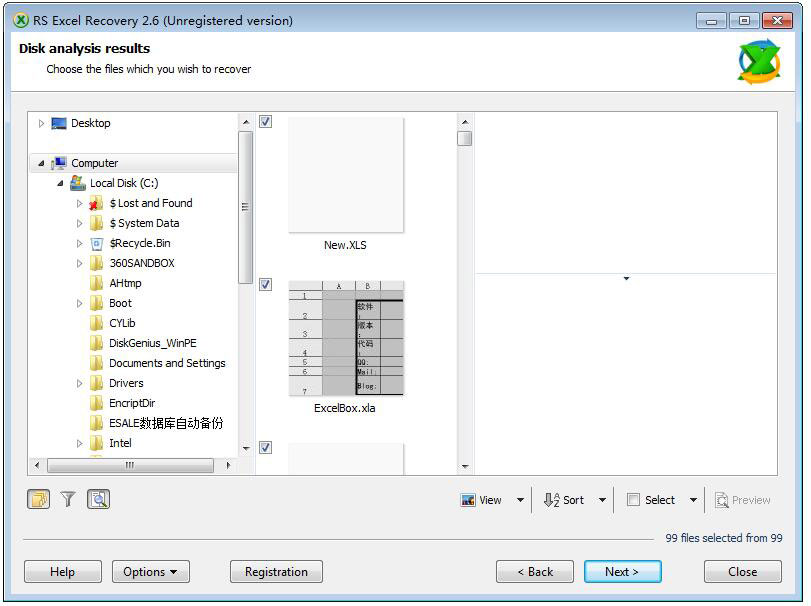Click the folder tree view icon
Image resolution: width=811 pixels, height=606 pixels.
click(x=38, y=499)
